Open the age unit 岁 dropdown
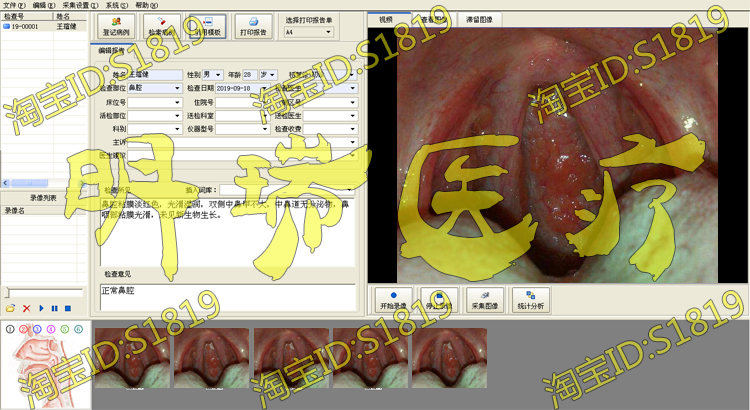 pyautogui.click(x=273, y=75)
